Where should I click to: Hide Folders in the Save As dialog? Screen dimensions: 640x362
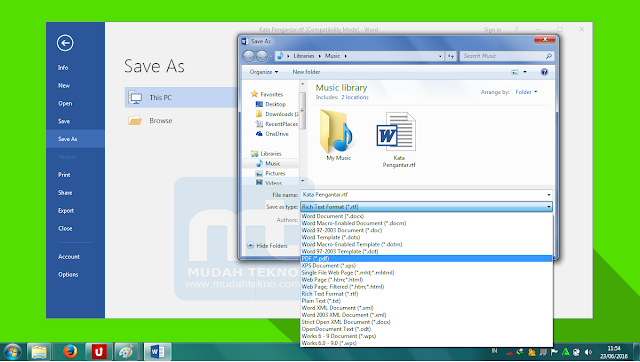[267, 246]
